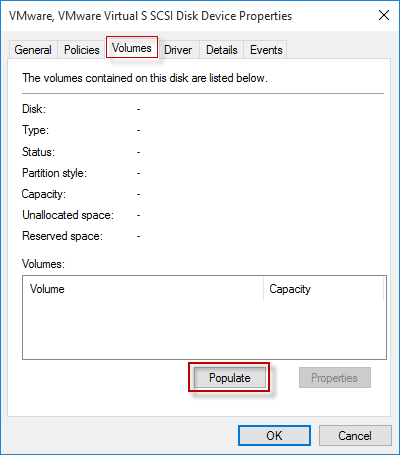Dismiss dialog with Cancel button

click(355, 435)
